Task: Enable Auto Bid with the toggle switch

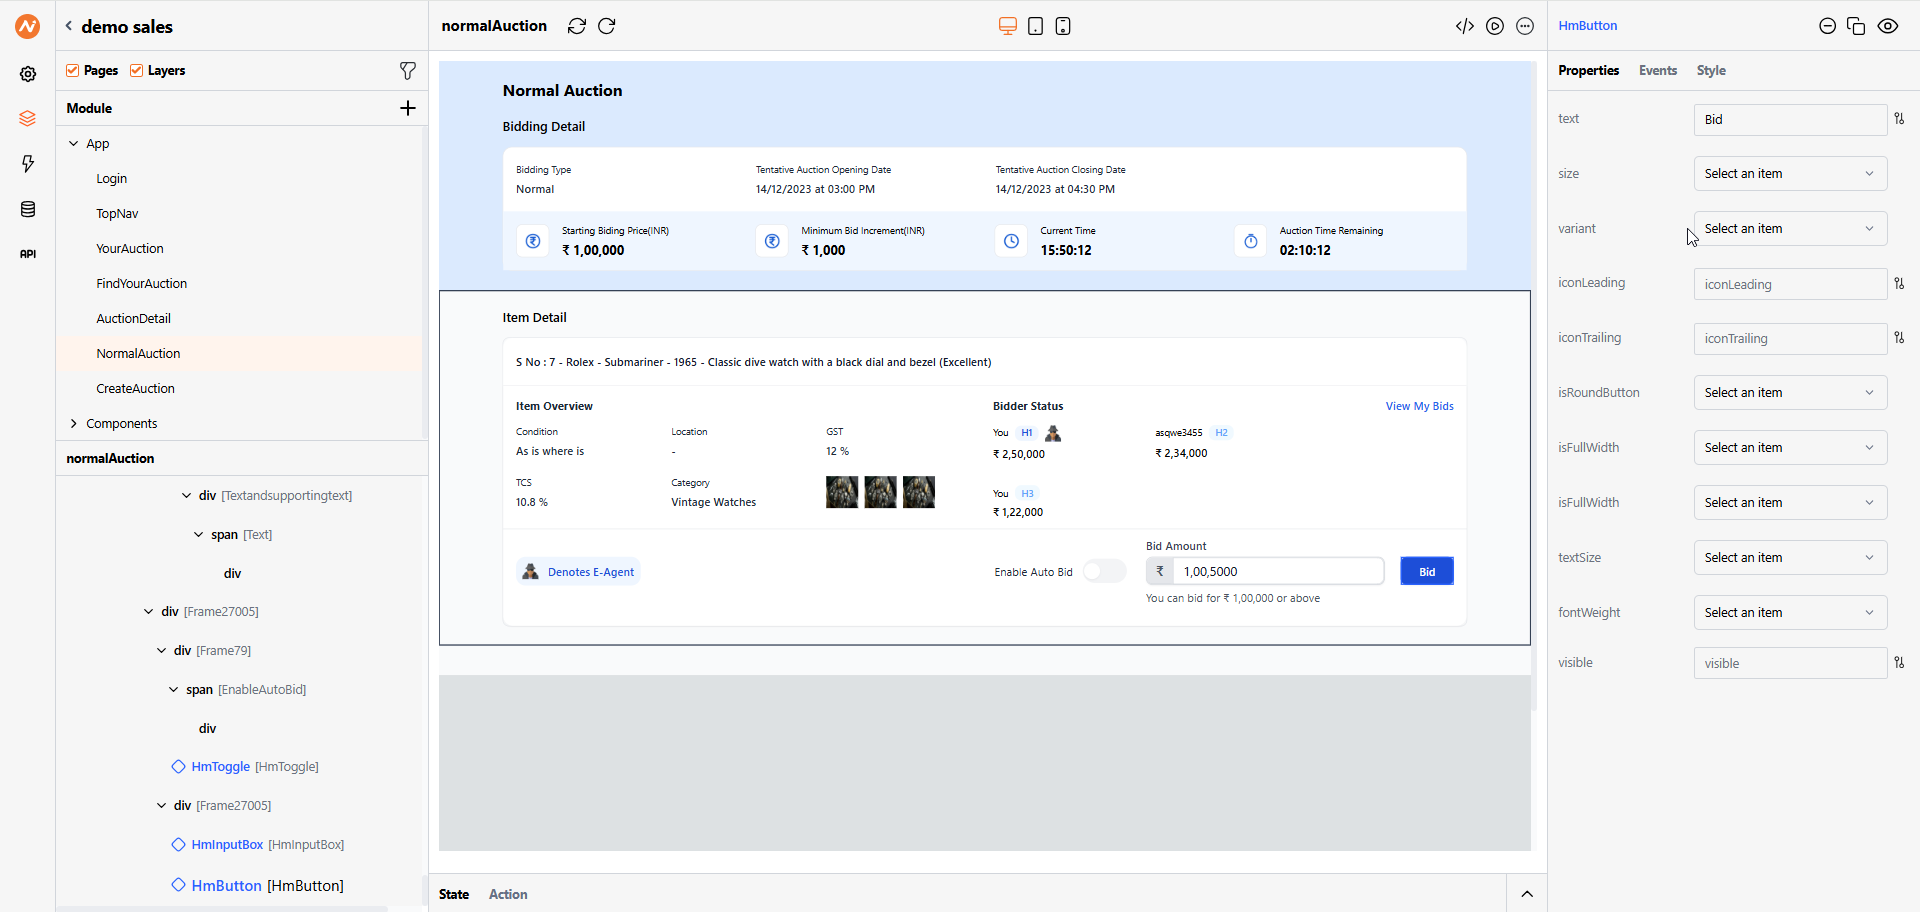Action: (1103, 571)
